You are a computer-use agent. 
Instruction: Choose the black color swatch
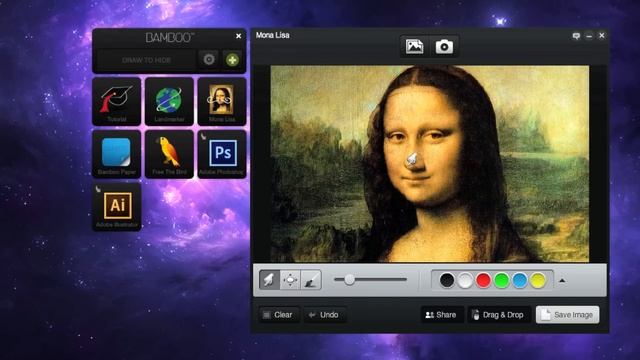[447, 280]
